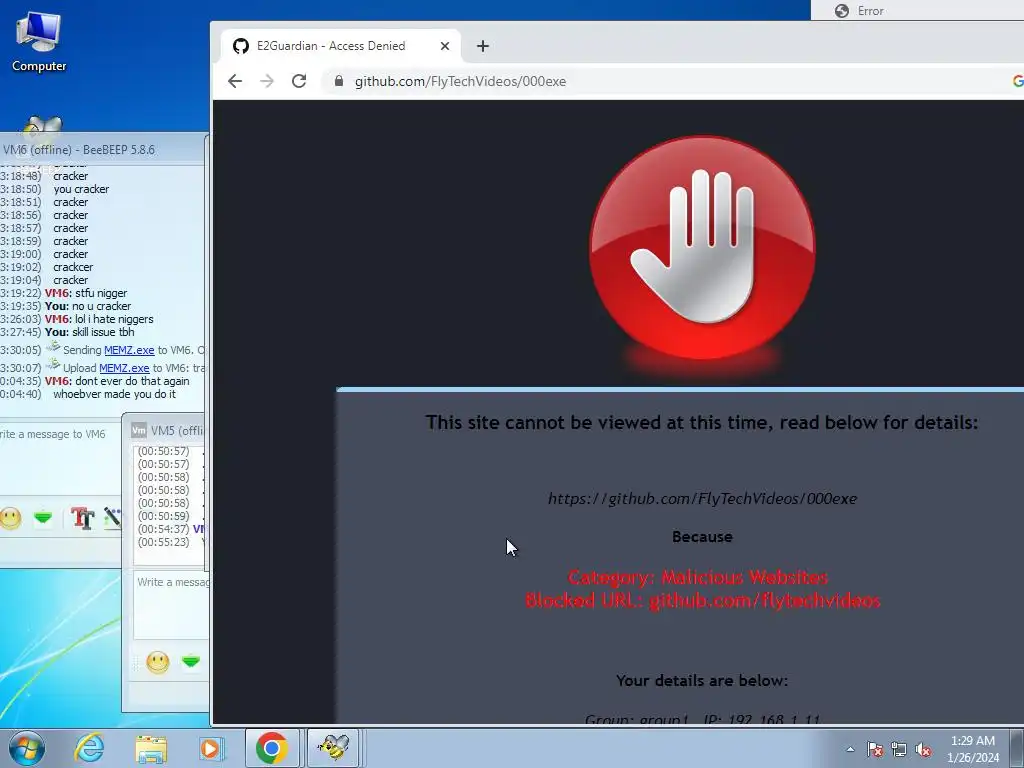Click the Blocked URL: github.com/flytechvideos text

point(703,600)
